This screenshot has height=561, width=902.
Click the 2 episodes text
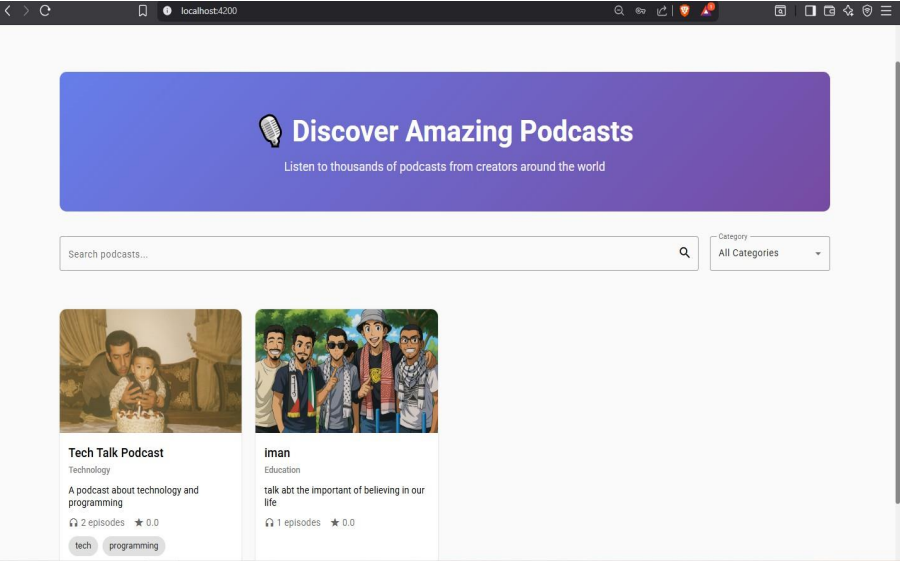click(x=102, y=522)
